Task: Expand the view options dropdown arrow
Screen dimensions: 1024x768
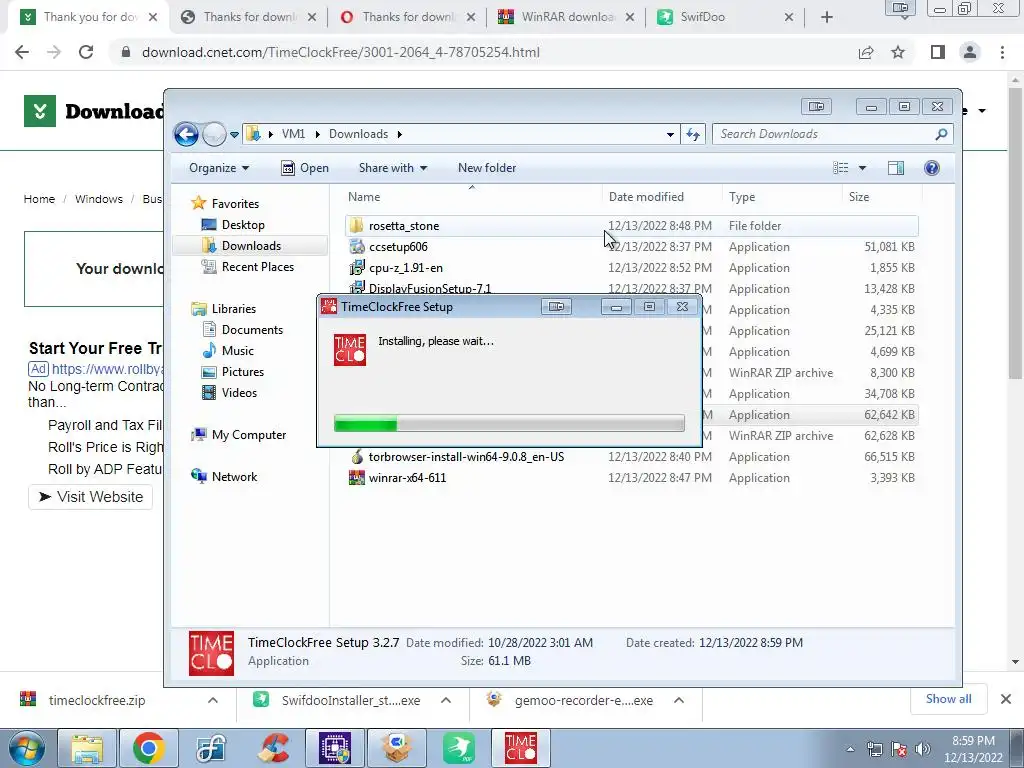Action: point(862,168)
